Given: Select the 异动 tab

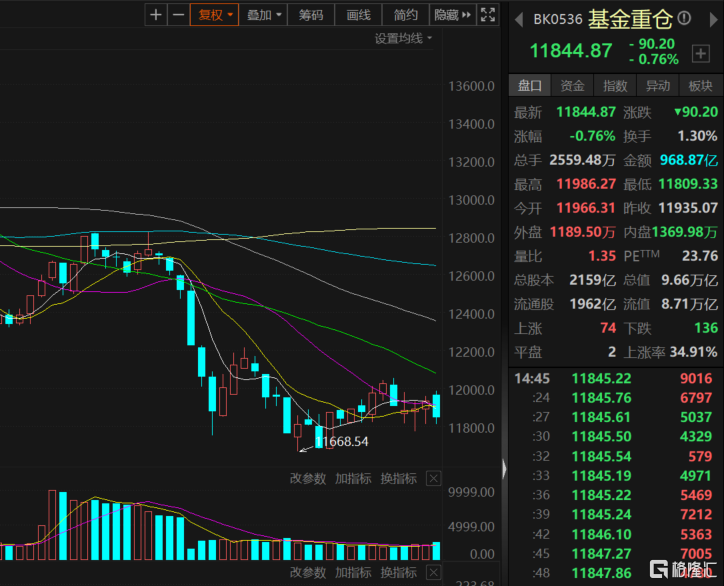Looking at the screenshot, I should [x=658, y=85].
